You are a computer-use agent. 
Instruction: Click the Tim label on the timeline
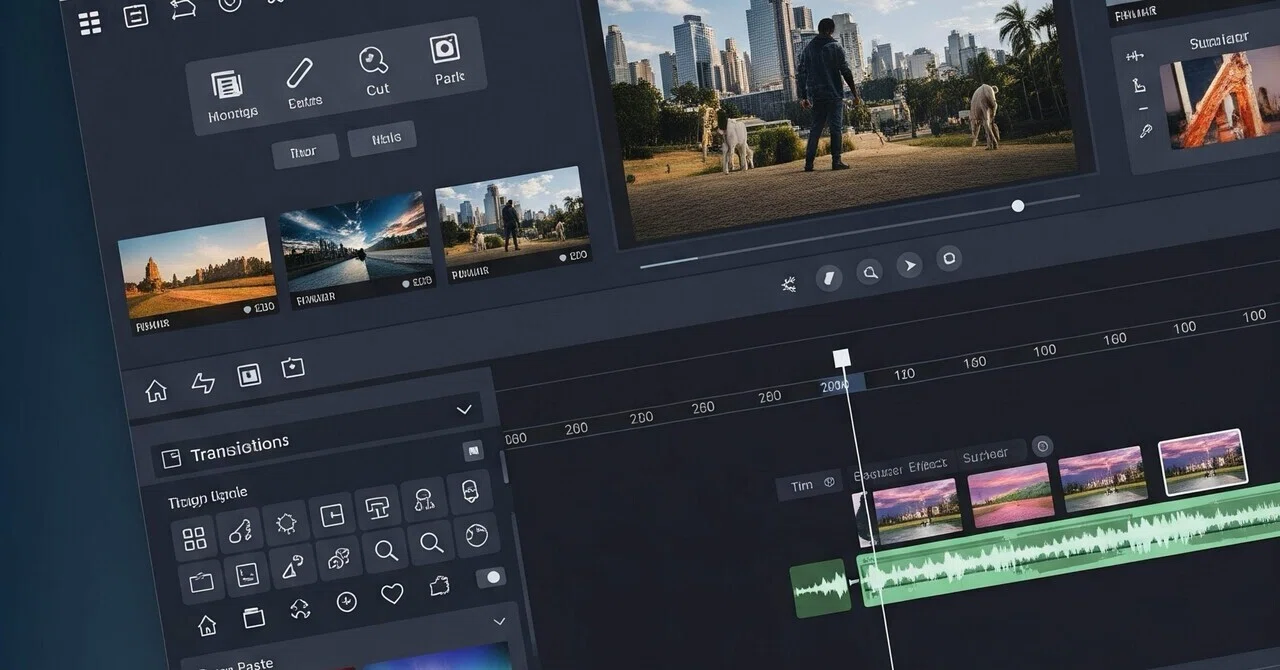click(802, 486)
